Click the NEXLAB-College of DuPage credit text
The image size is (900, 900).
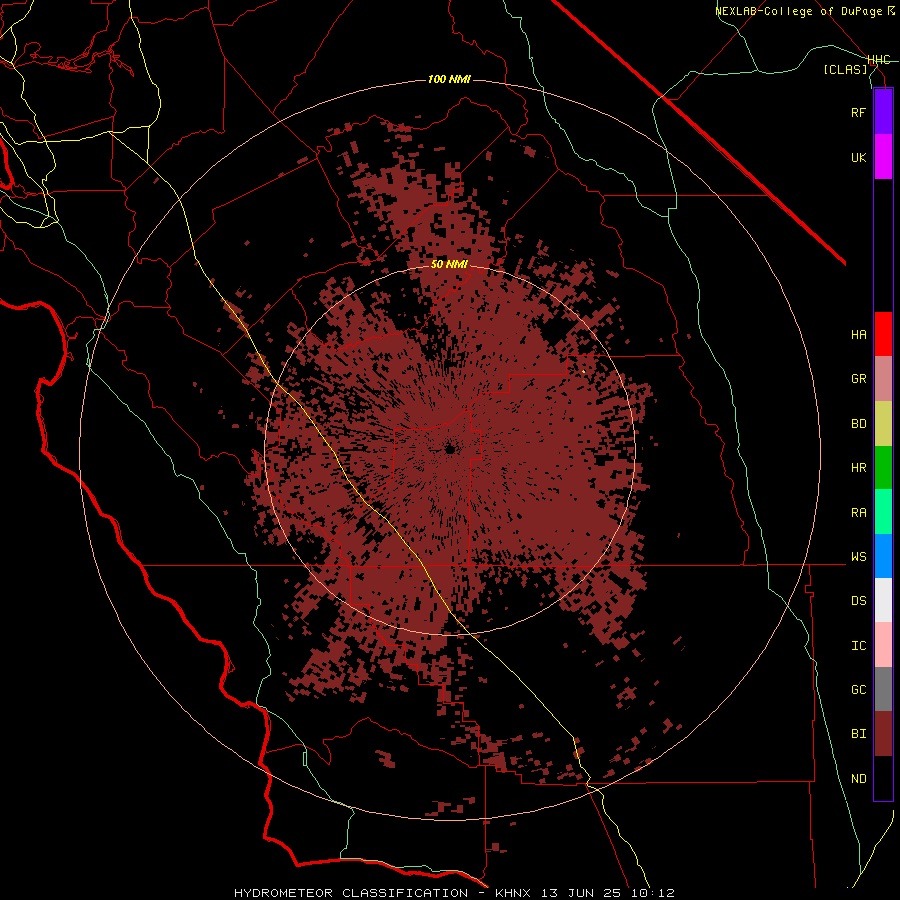coord(798,11)
